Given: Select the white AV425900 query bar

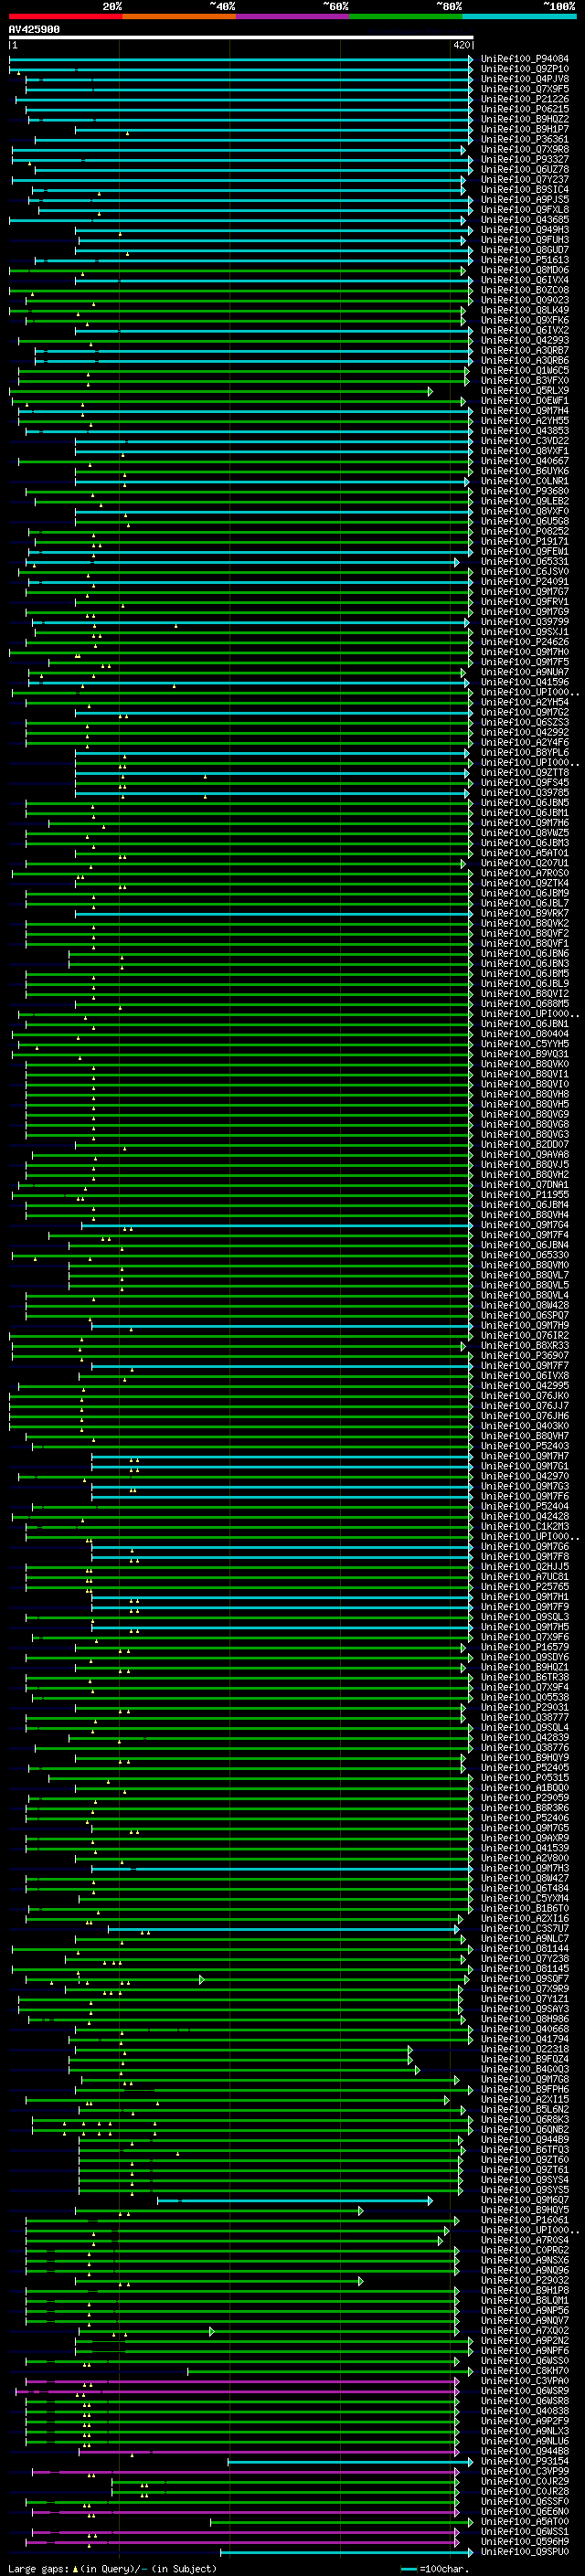Looking at the screenshot, I should click(x=240, y=37).
